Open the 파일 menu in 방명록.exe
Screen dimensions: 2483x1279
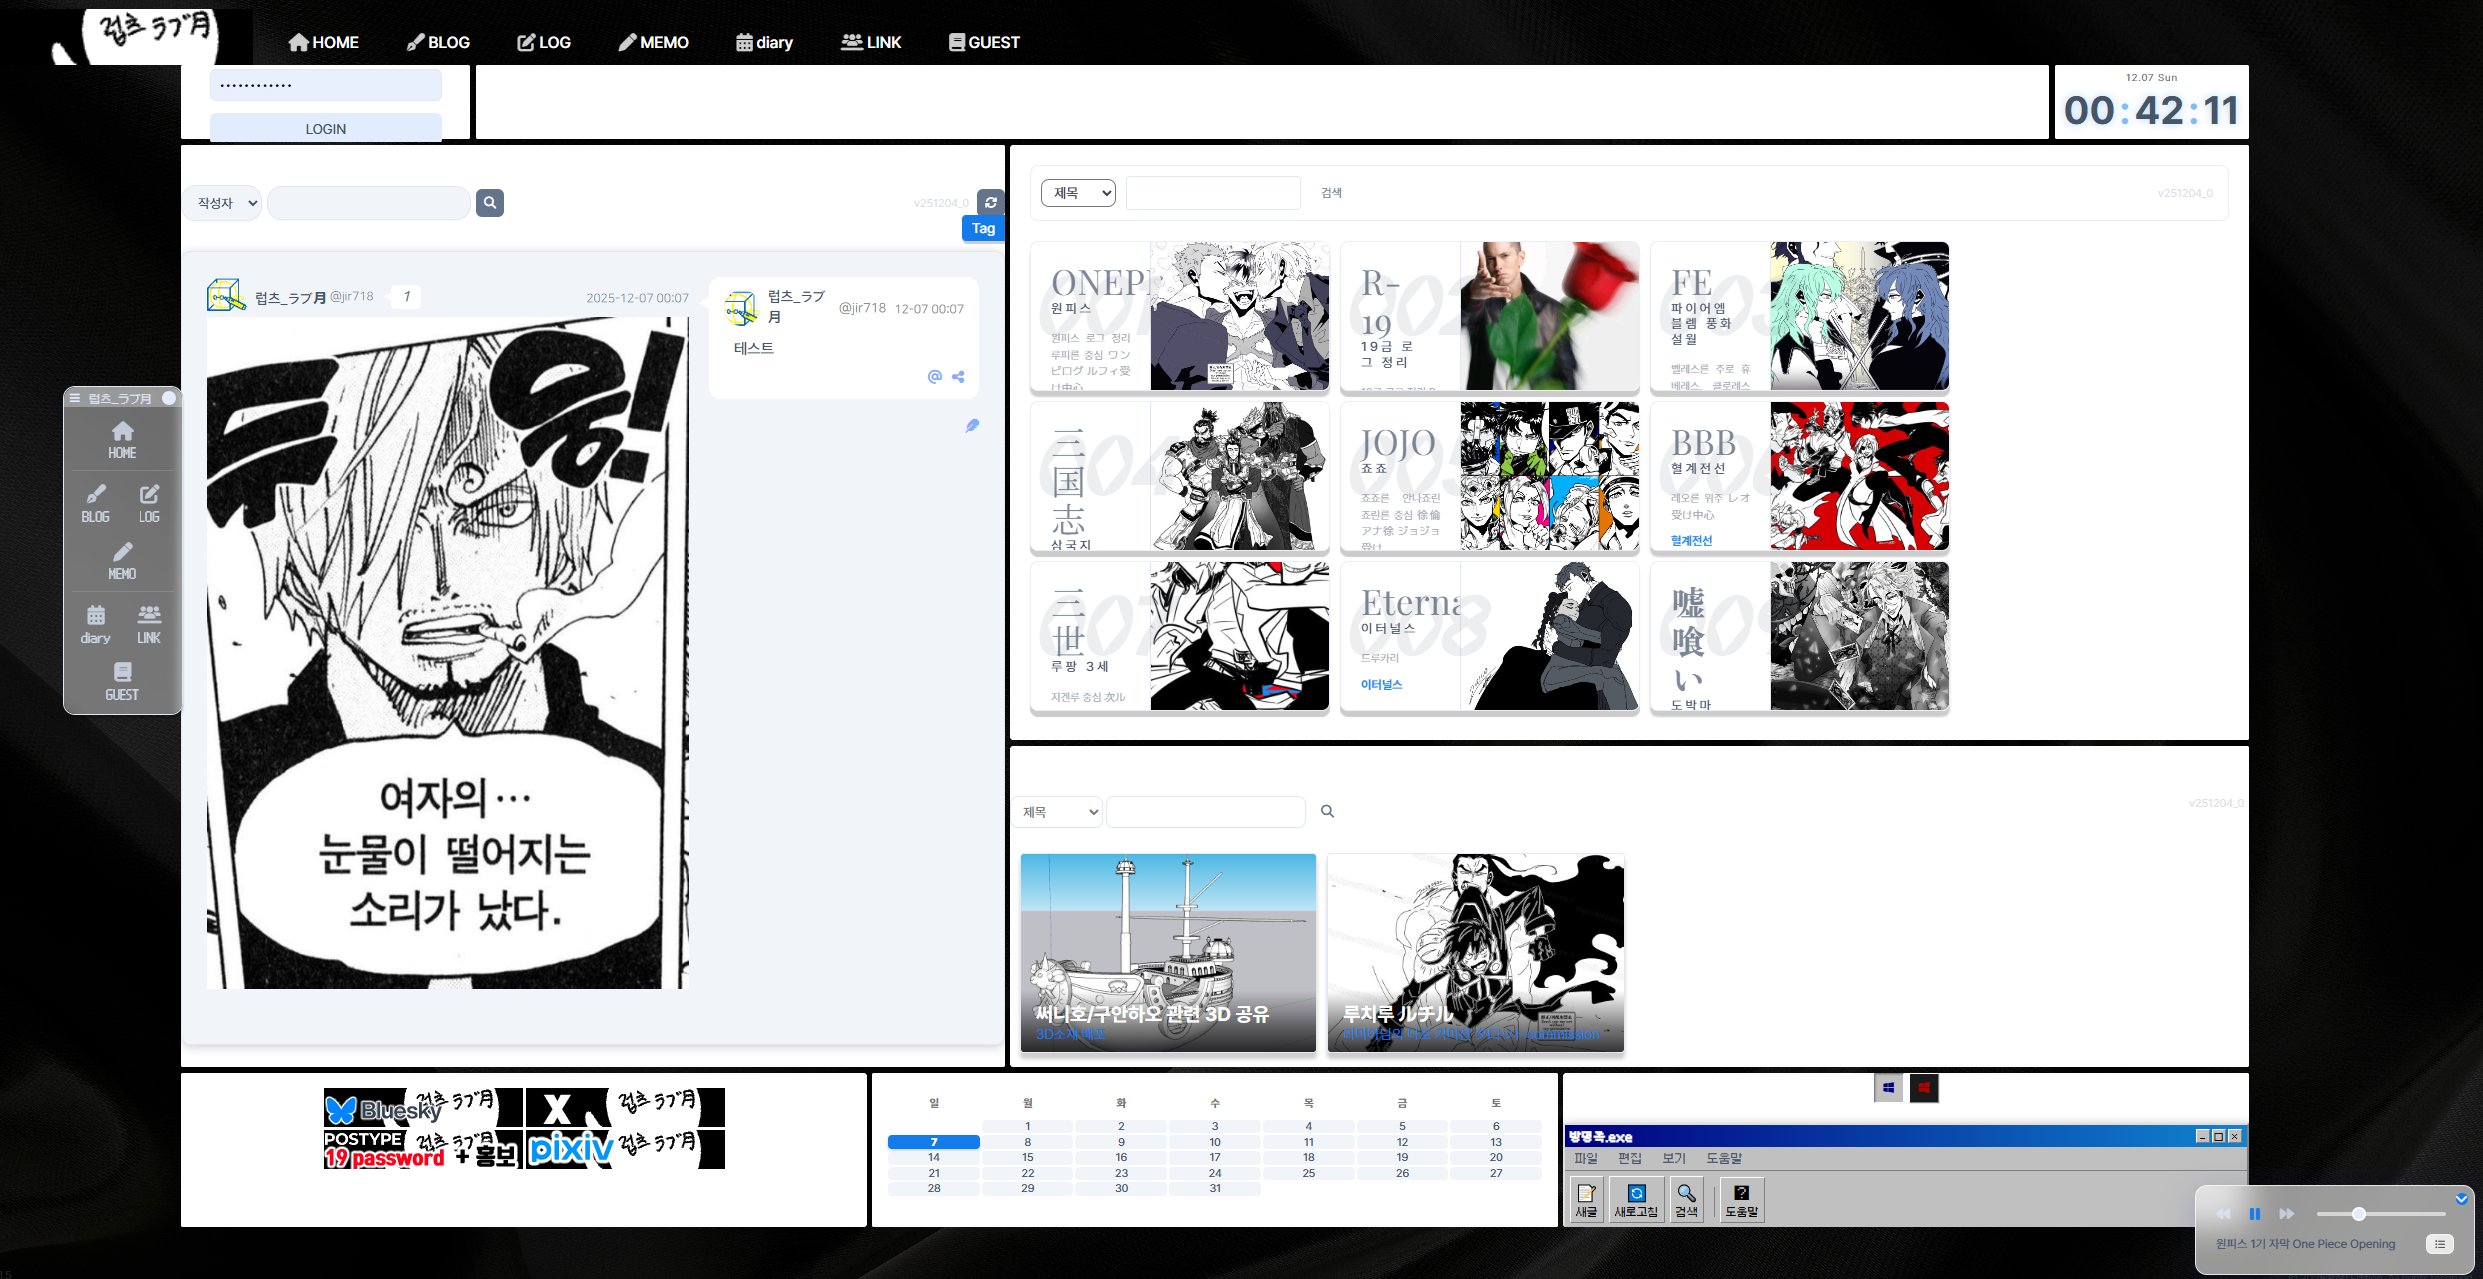(1585, 1158)
